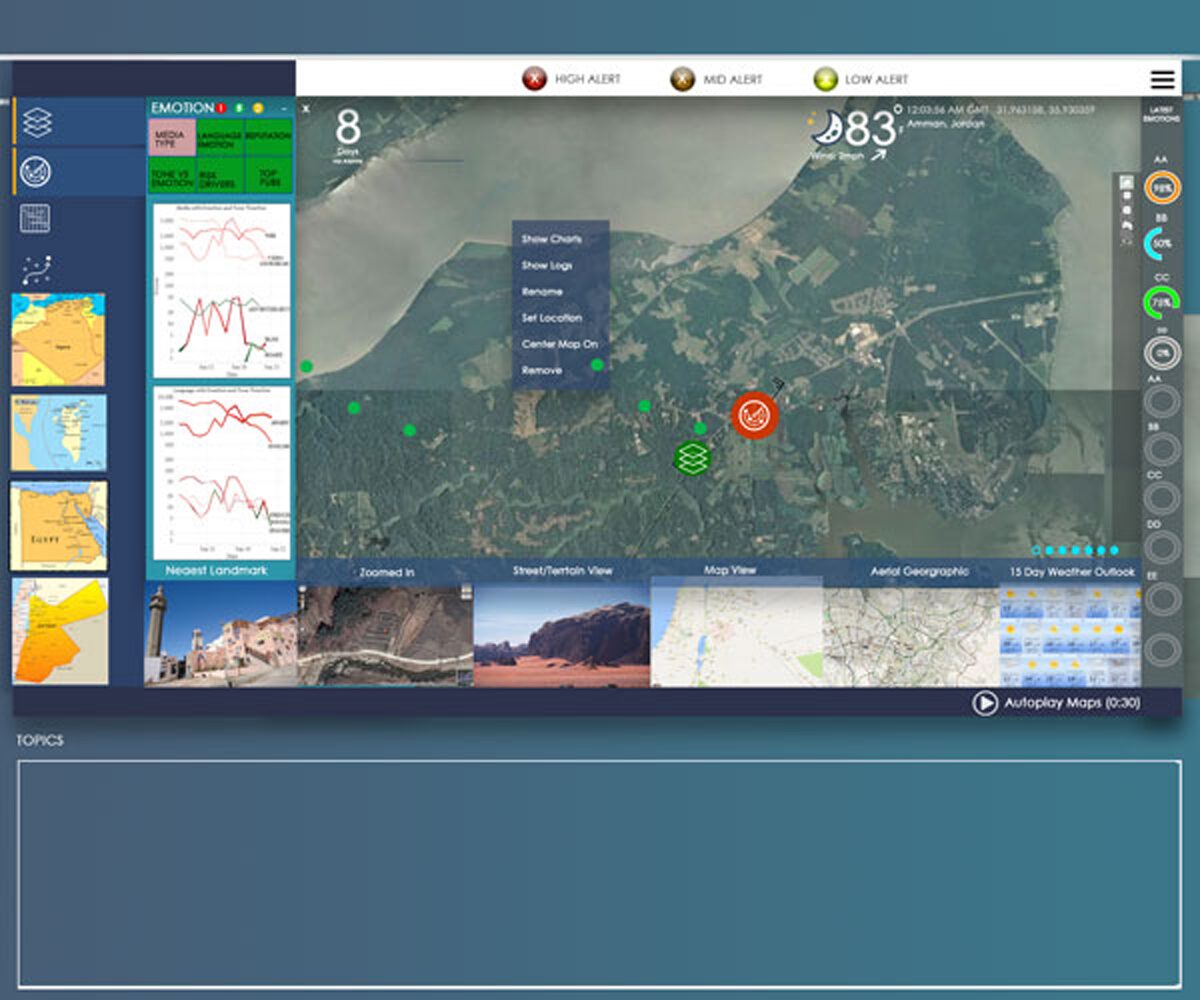Open the stacked layers sidebar icon

point(37,122)
